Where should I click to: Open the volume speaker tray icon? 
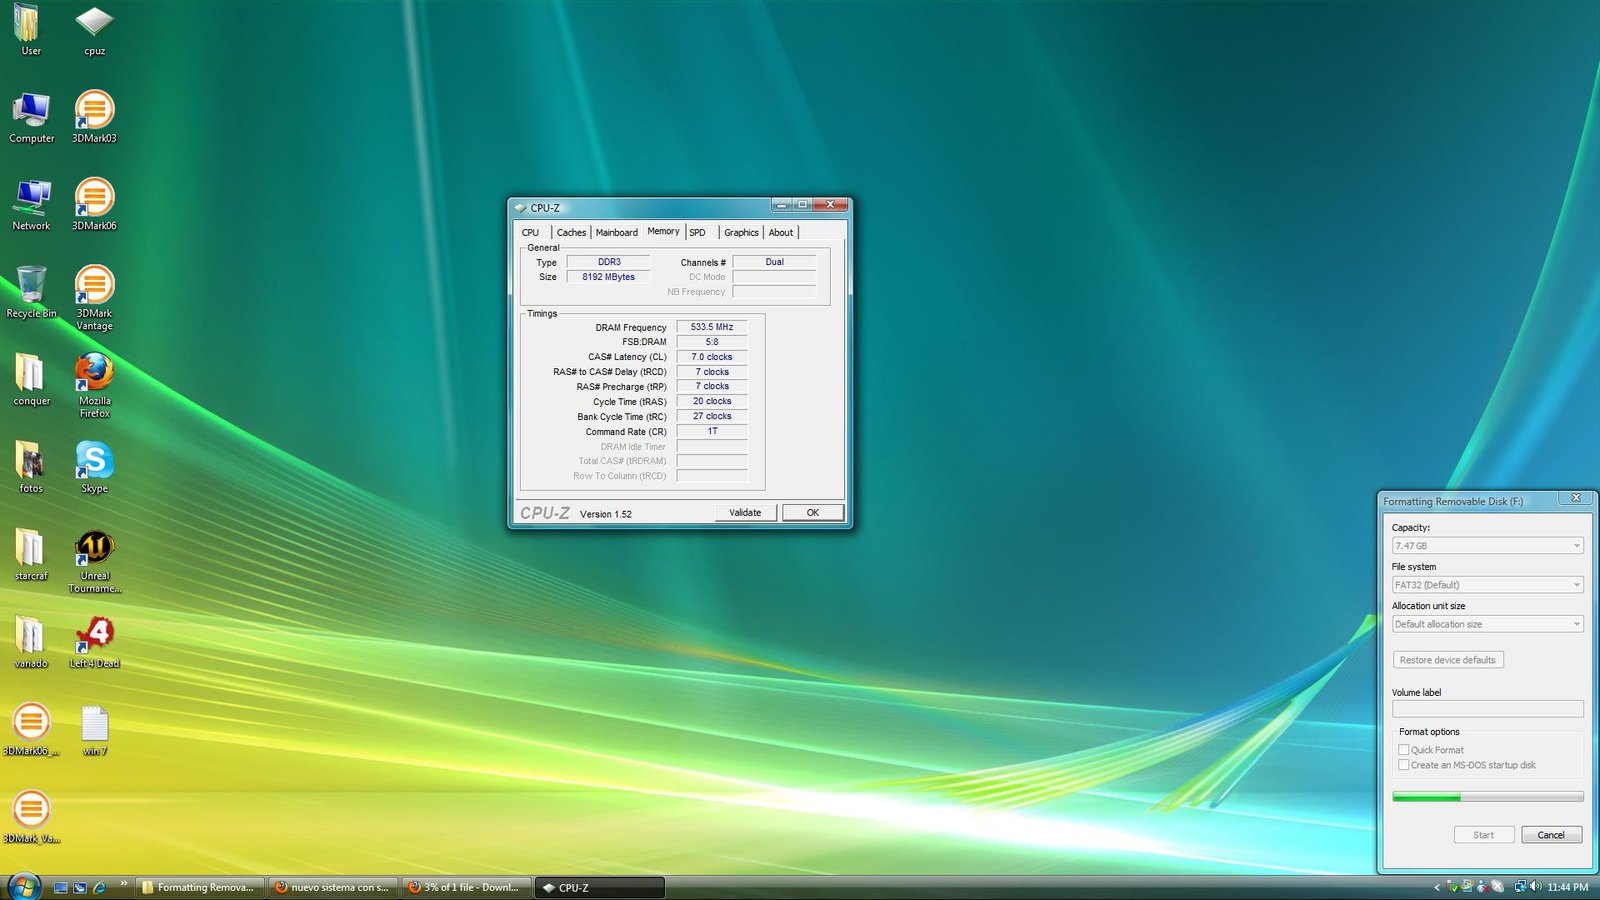[x=1536, y=887]
